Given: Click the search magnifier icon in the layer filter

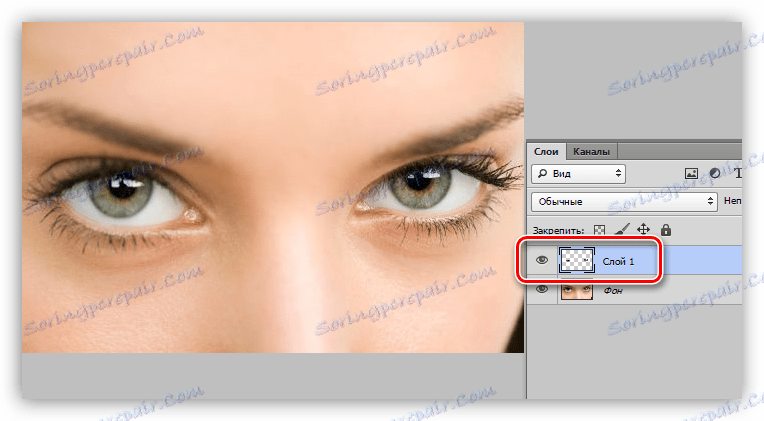Looking at the screenshot, I should [542, 173].
